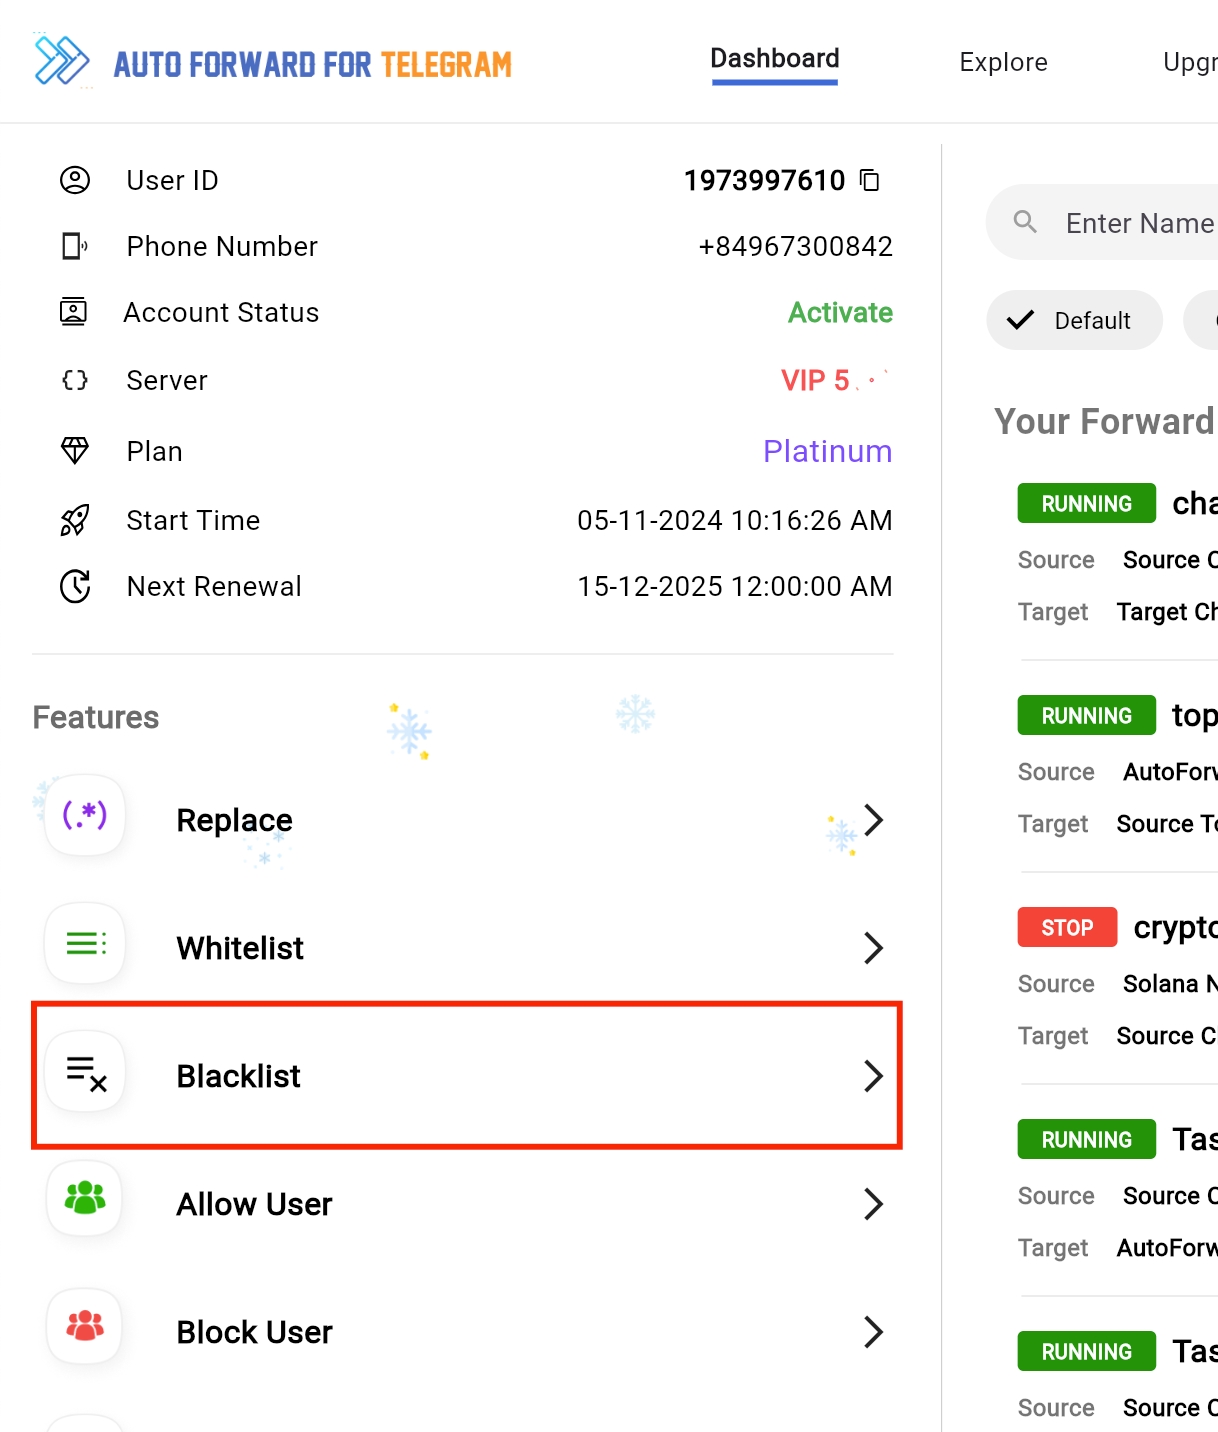1218x1432 pixels.
Task: Click the Replace regex icon
Action: tap(85, 815)
